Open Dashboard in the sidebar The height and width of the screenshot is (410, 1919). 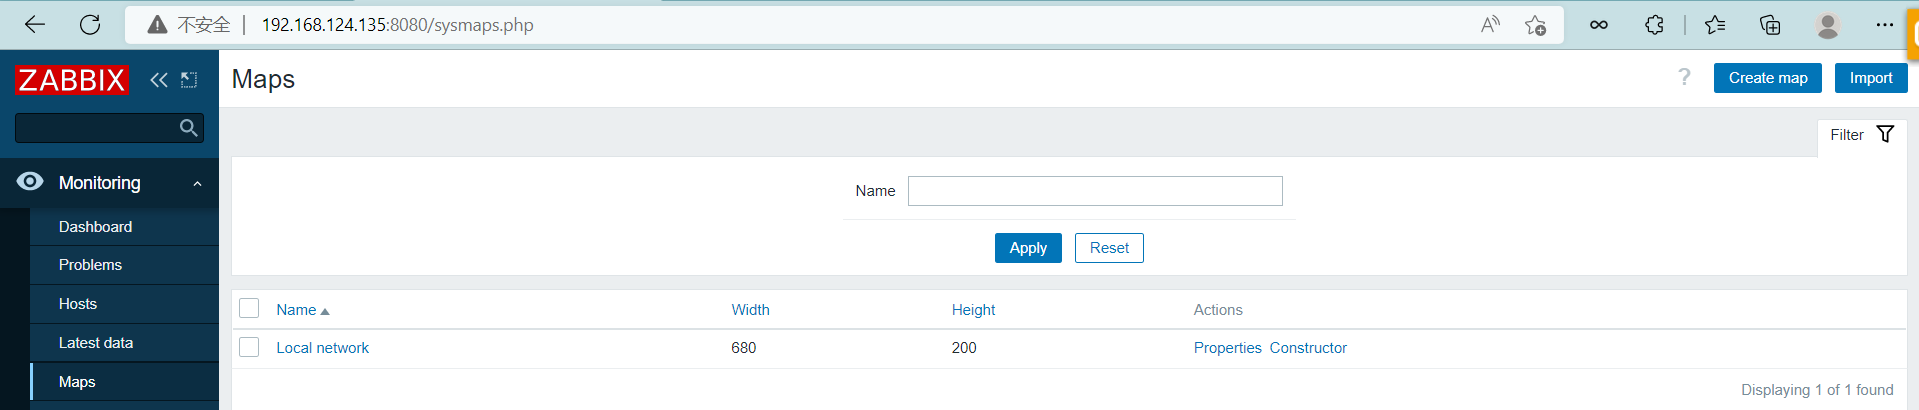95,227
